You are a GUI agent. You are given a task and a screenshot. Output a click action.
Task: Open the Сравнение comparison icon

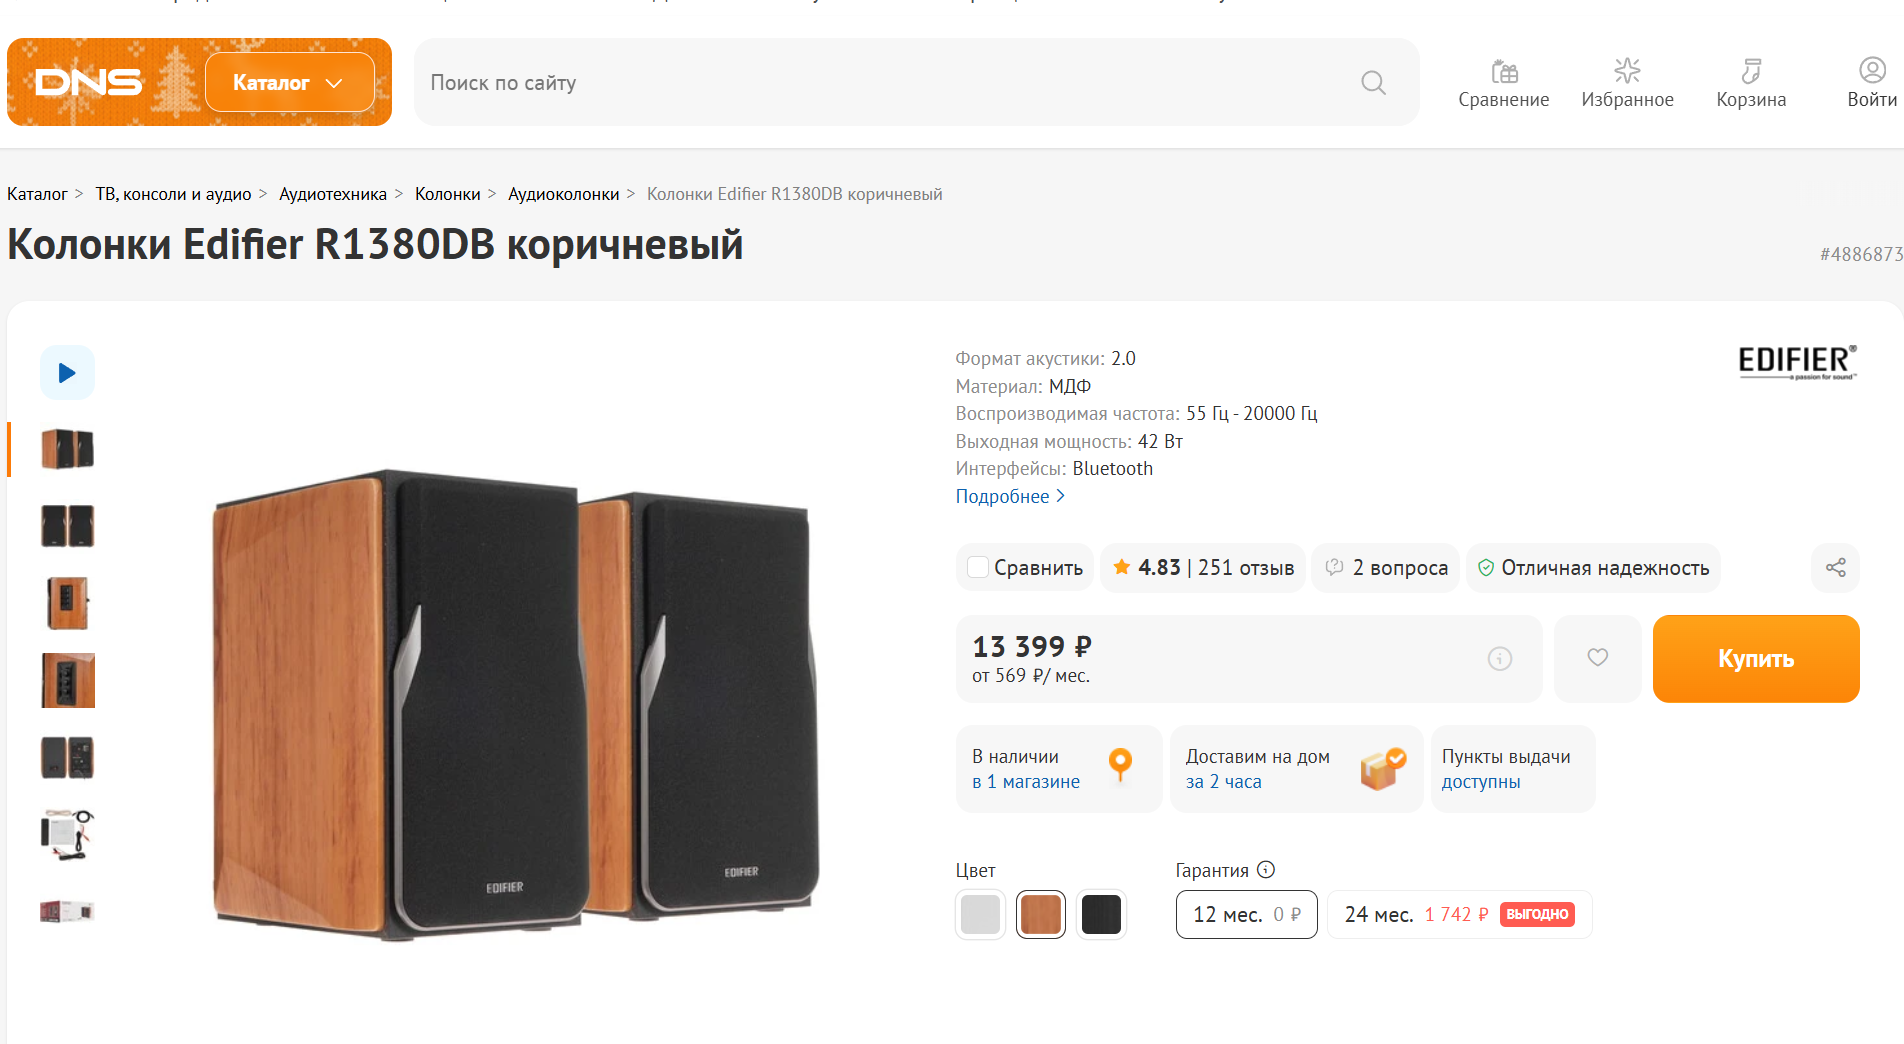[1503, 72]
